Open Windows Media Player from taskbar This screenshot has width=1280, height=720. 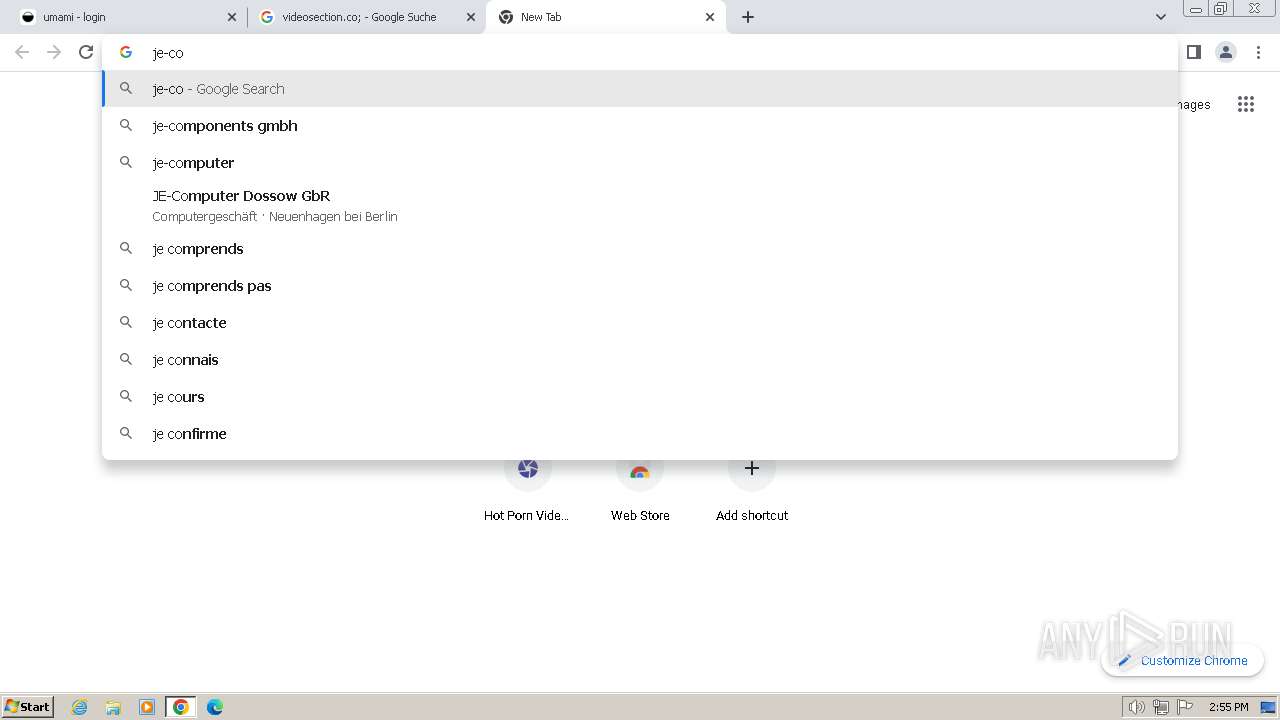pyautogui.click(x=147, y=707)
